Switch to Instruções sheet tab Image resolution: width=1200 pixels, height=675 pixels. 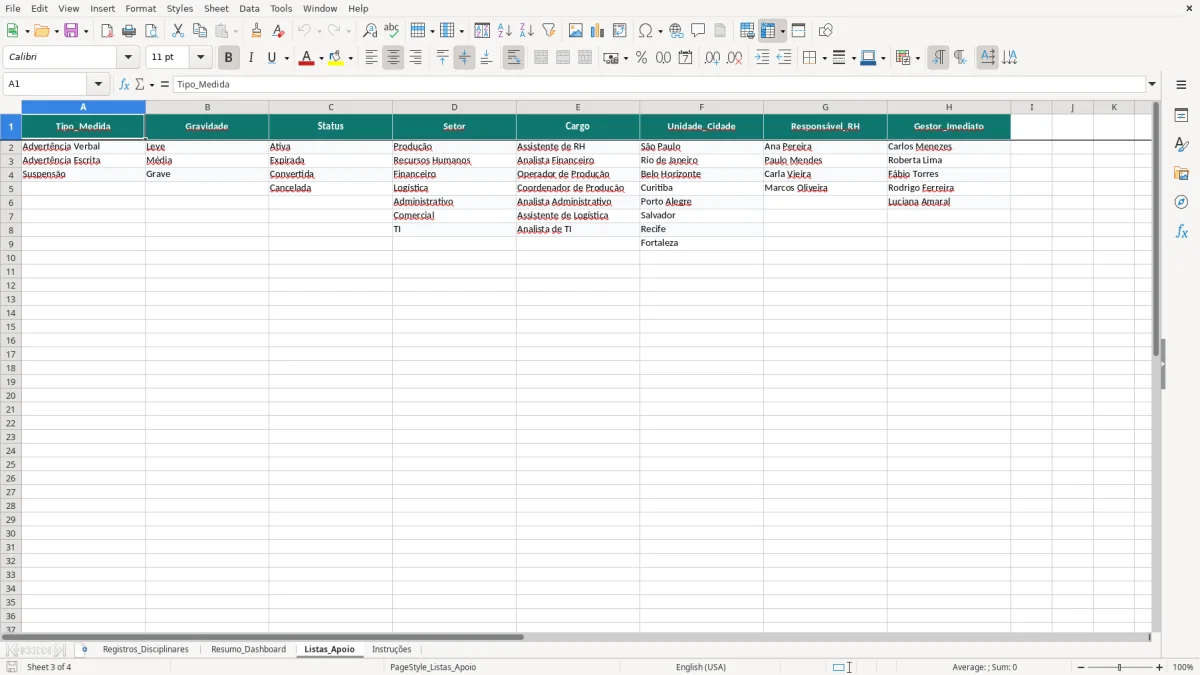pos(392,650)
